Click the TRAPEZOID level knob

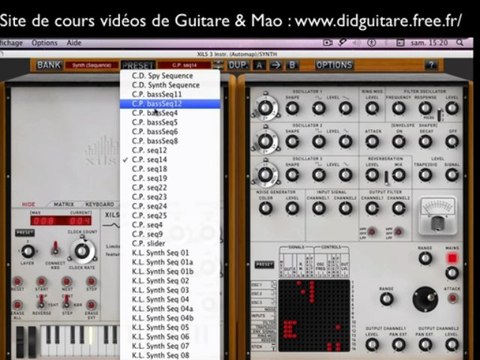pos(425,175)
